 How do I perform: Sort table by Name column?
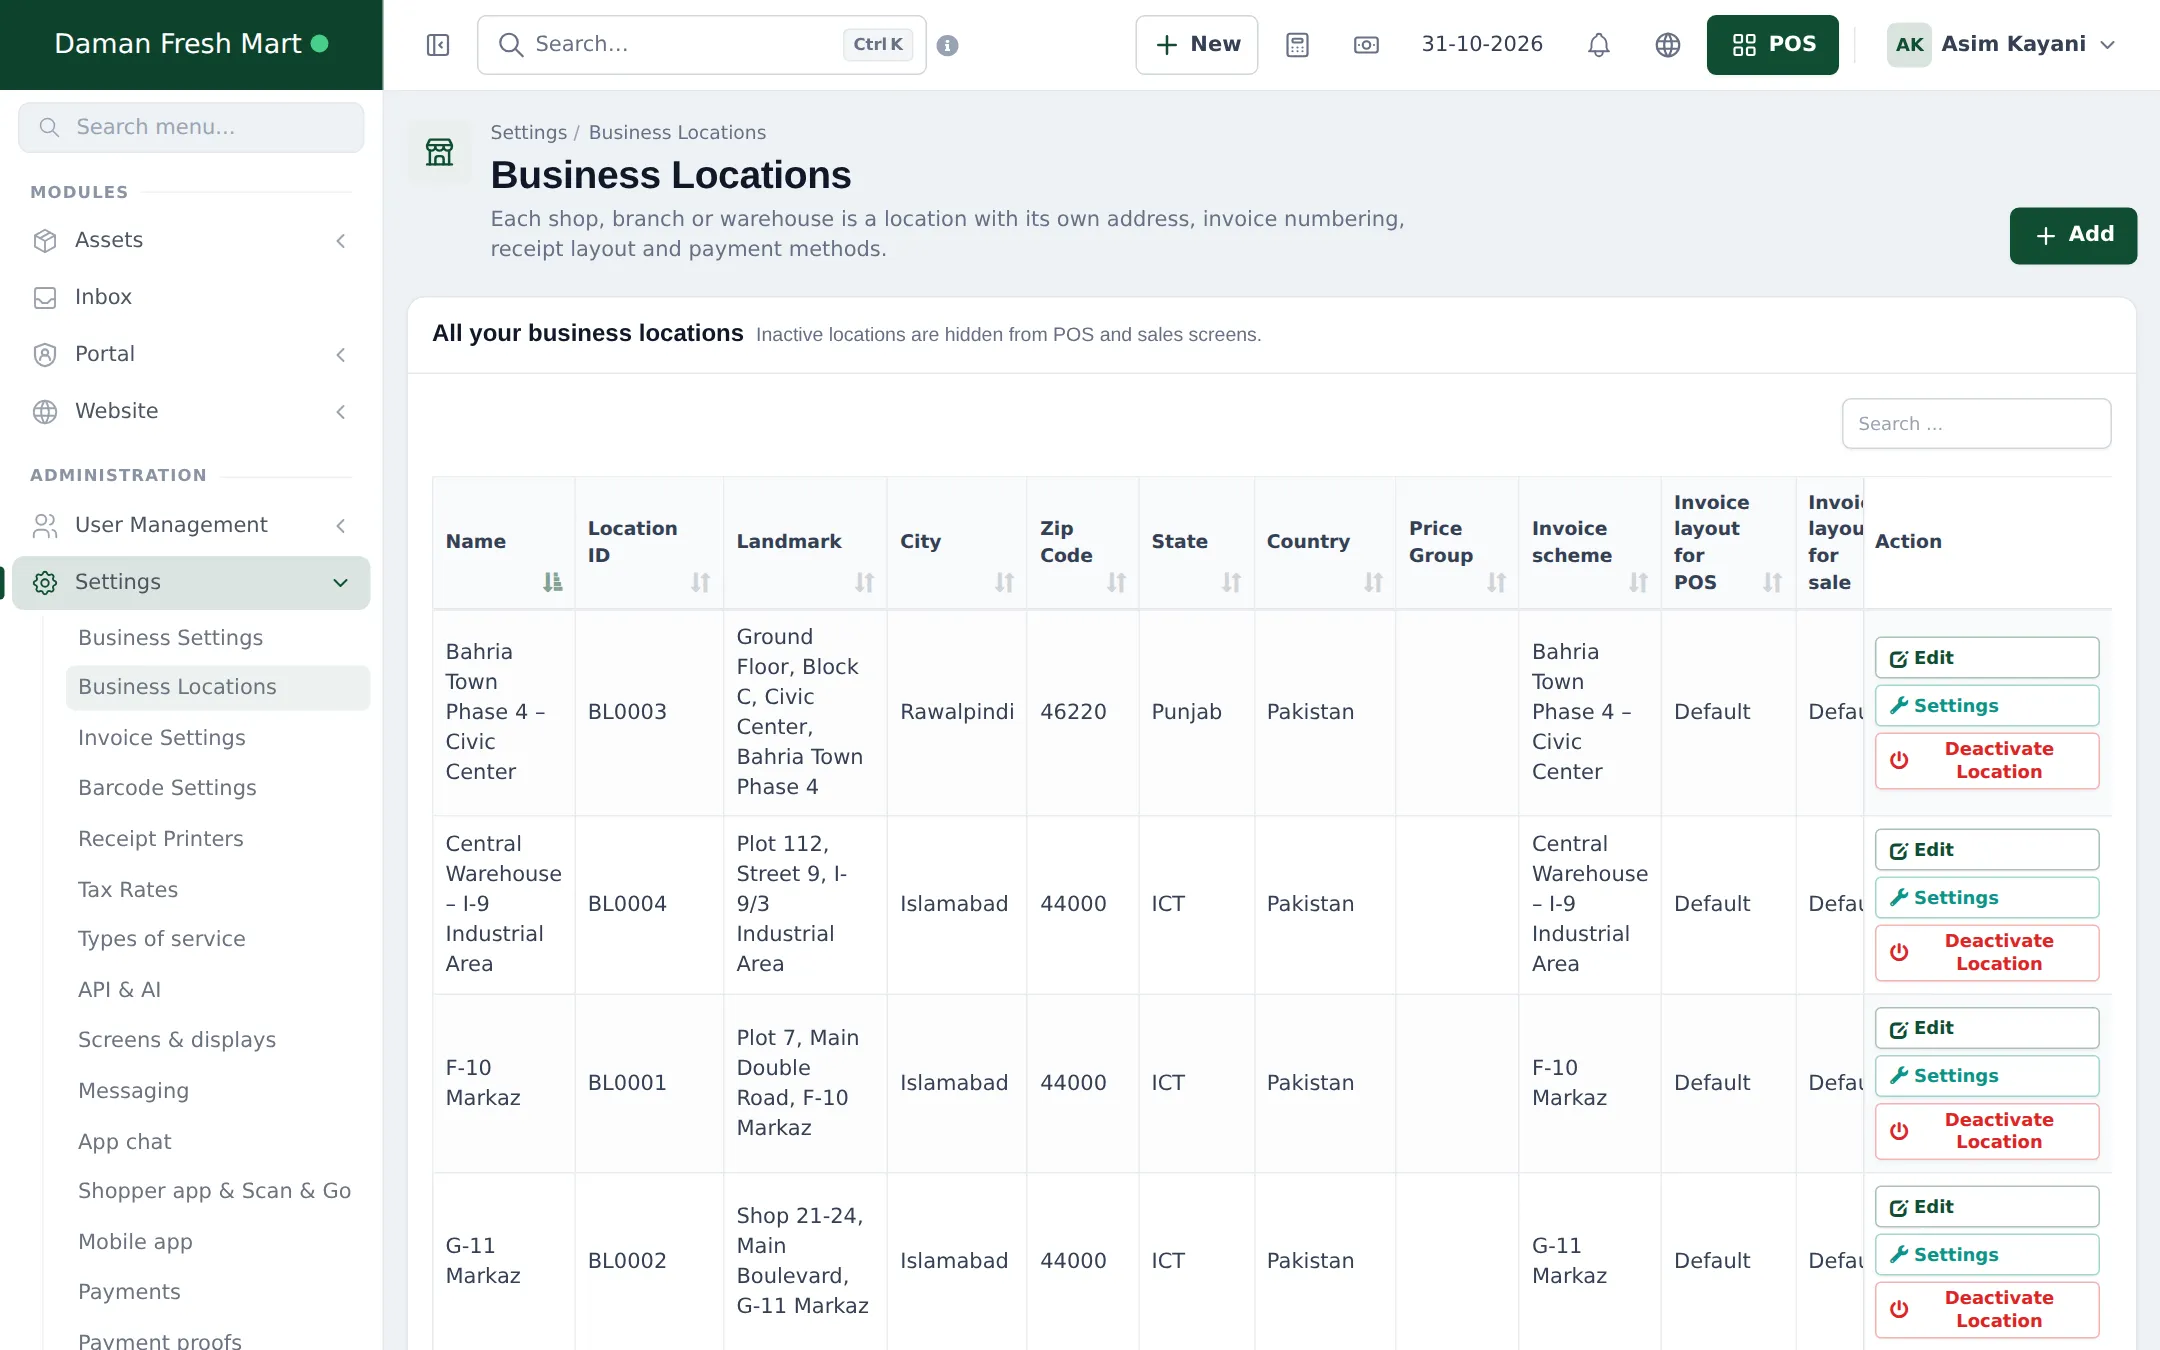click(553, 582)
